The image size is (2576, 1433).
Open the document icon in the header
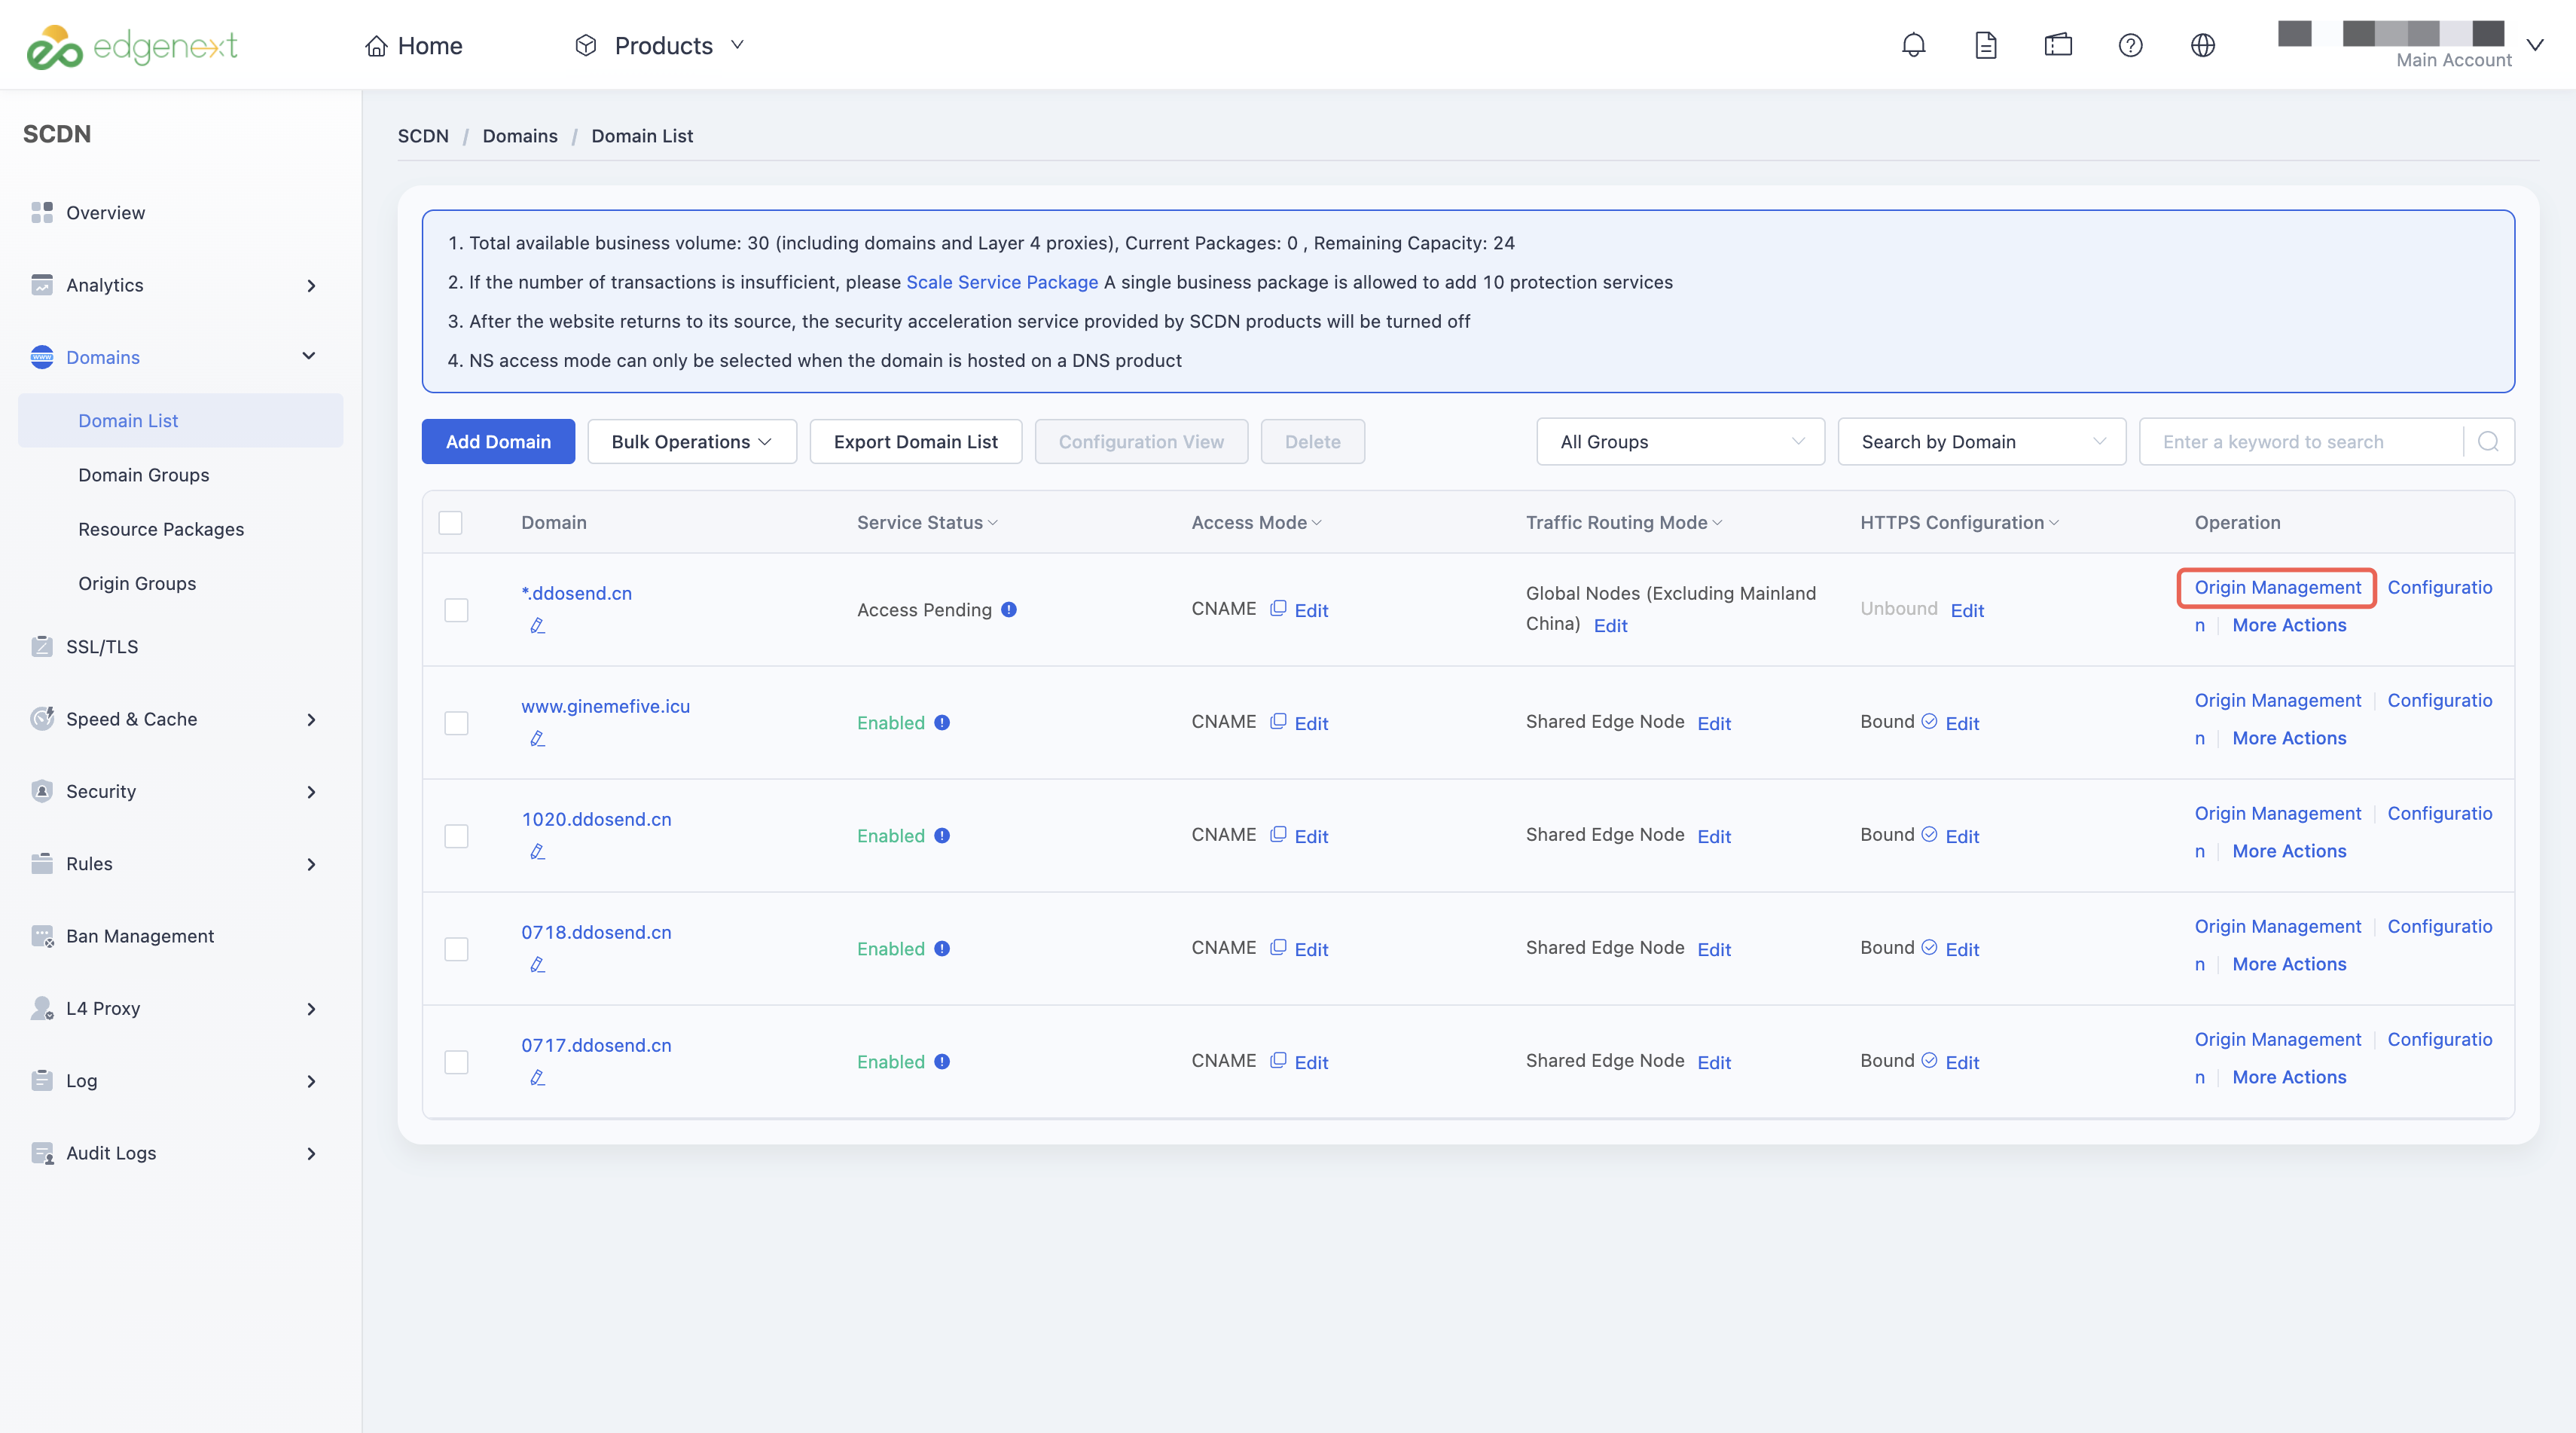(1986, 45)
